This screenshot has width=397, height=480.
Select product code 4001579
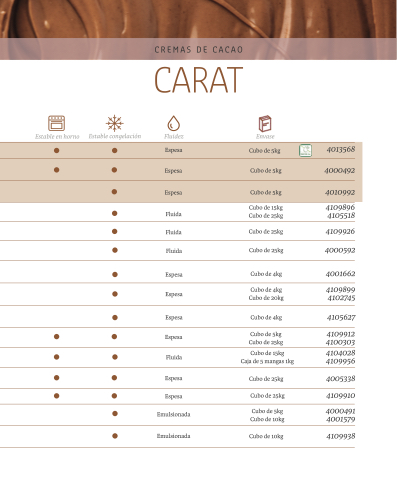click(341, 419)
